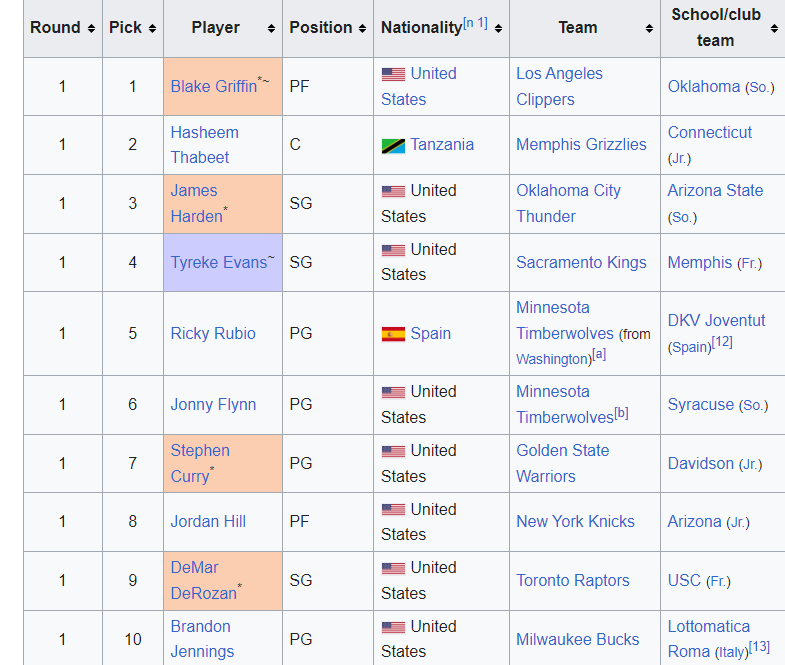Open the Blake Griffin player link
The width and height of the screenshot is (785, 665).
tap(214, 86)
